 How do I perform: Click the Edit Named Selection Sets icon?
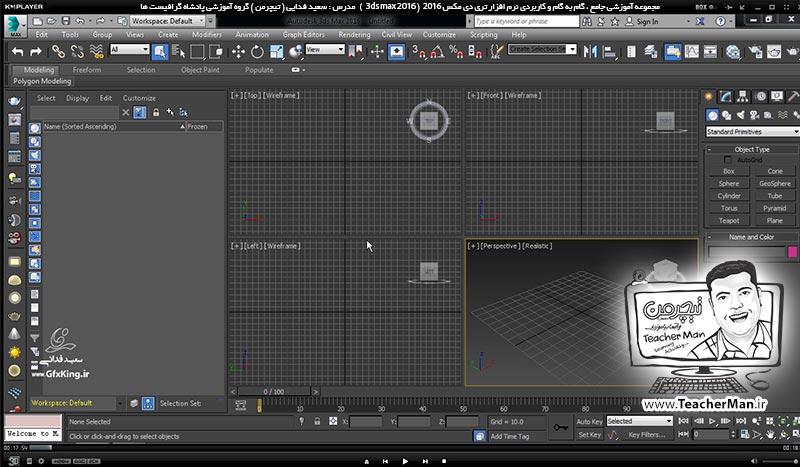(x=496, y=52)
